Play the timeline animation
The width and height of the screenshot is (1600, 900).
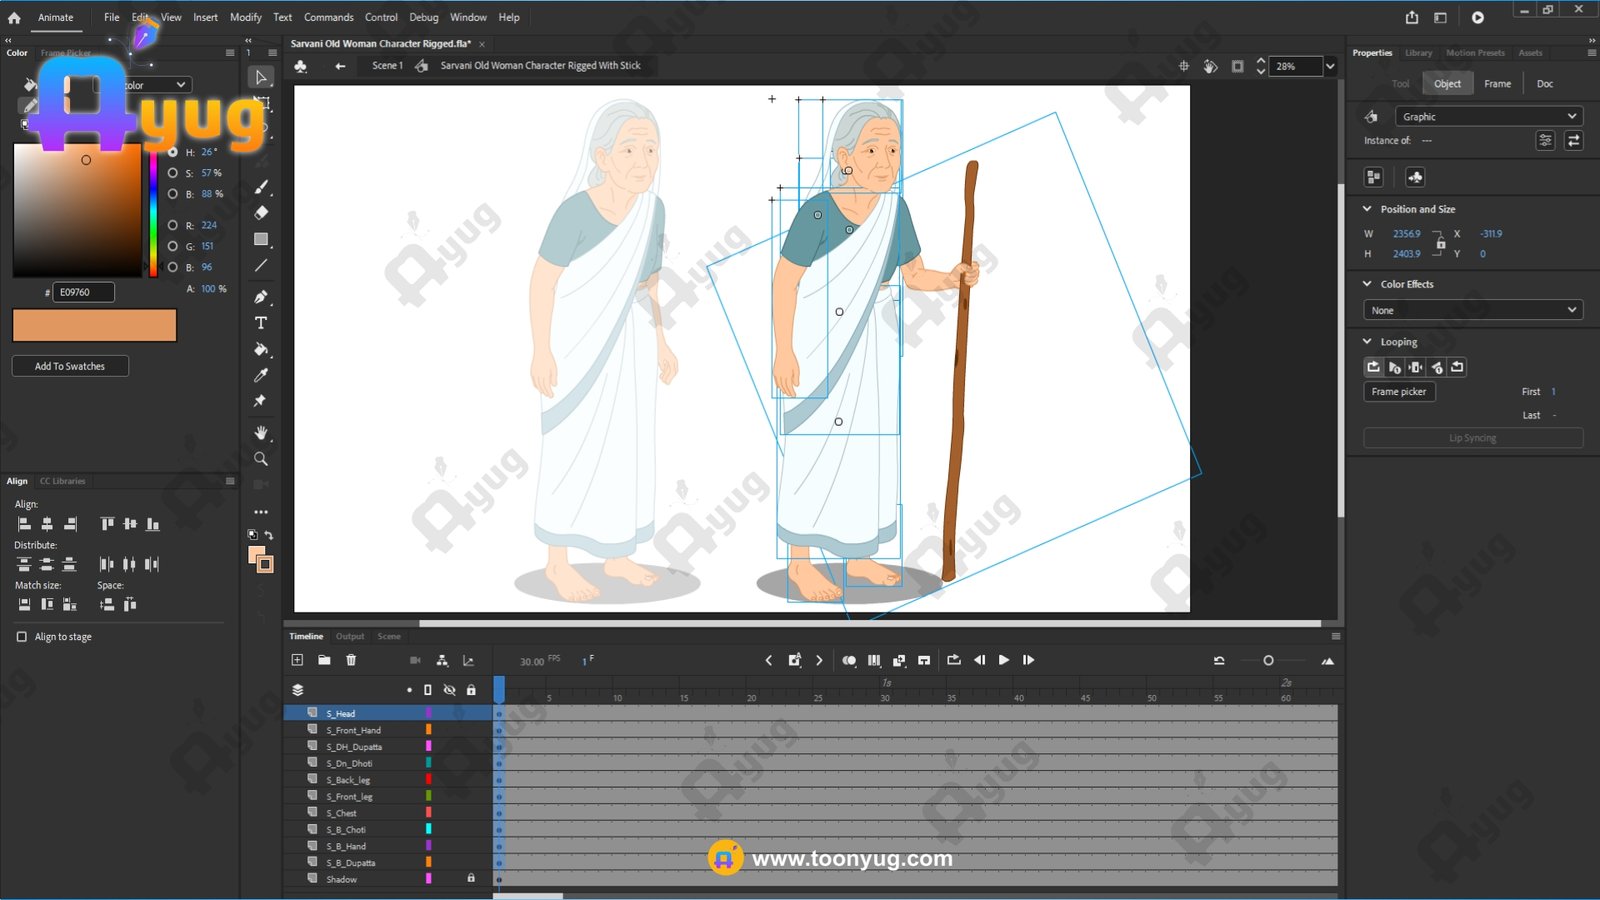tap(1003, 660)
